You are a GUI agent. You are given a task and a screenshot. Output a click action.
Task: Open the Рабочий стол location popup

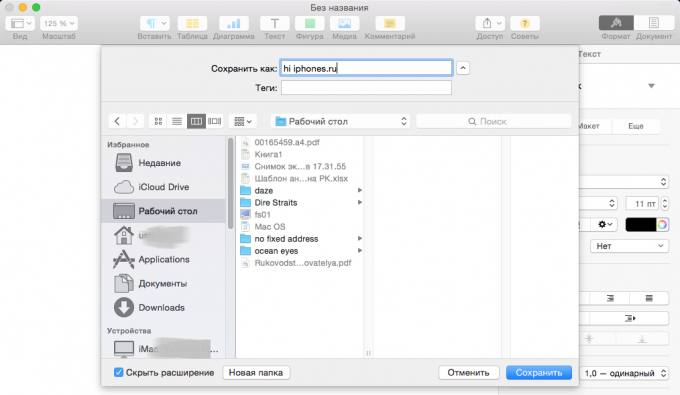click(x=340, y=121)
